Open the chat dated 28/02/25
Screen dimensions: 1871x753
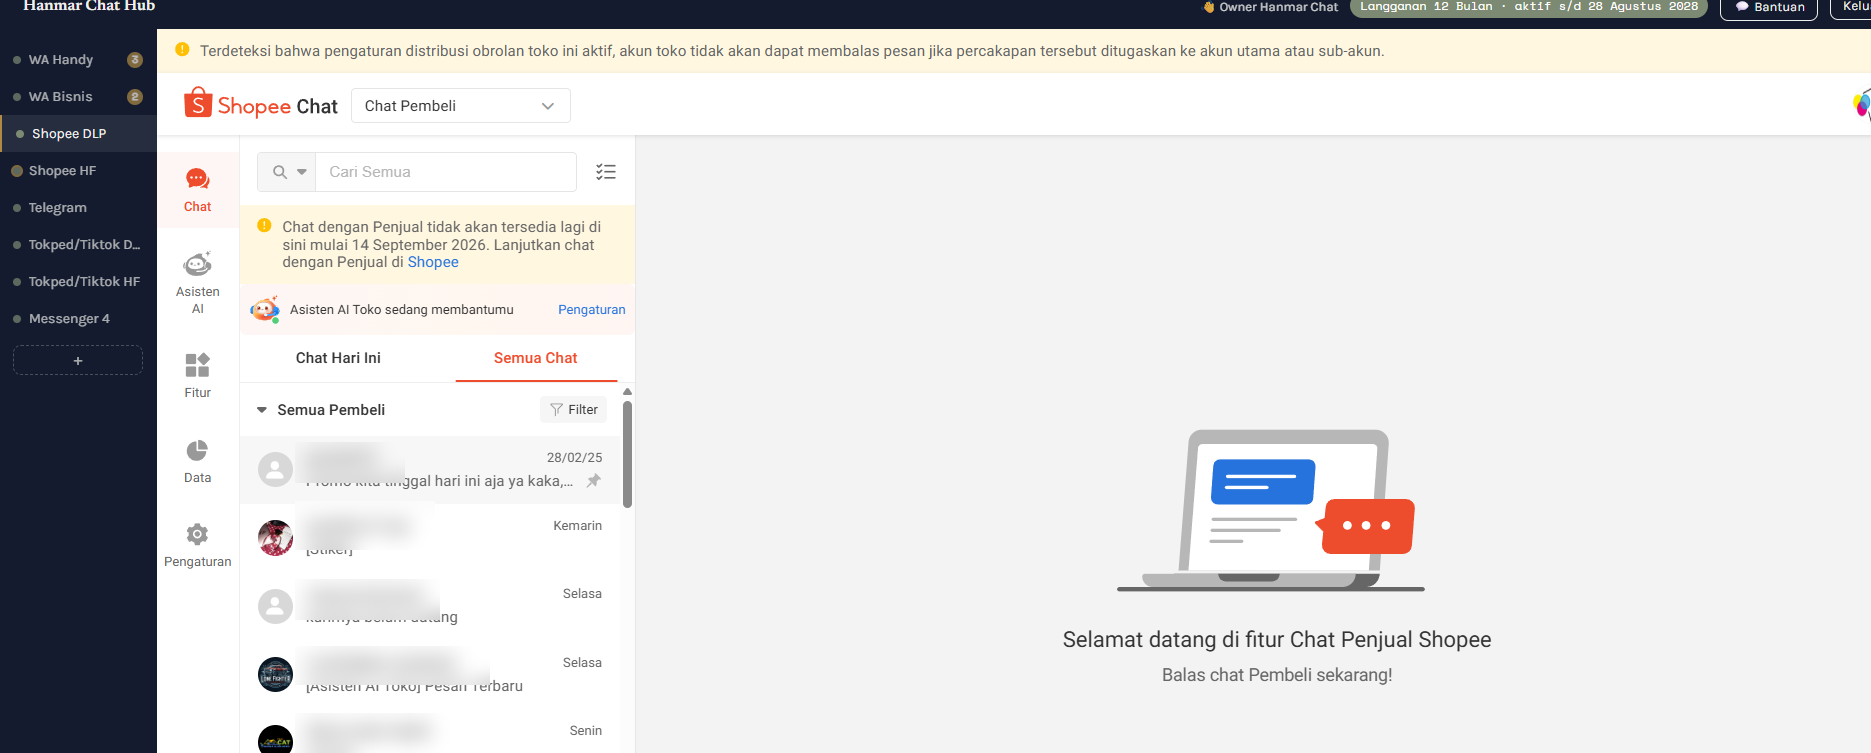[x=430, y=470]
